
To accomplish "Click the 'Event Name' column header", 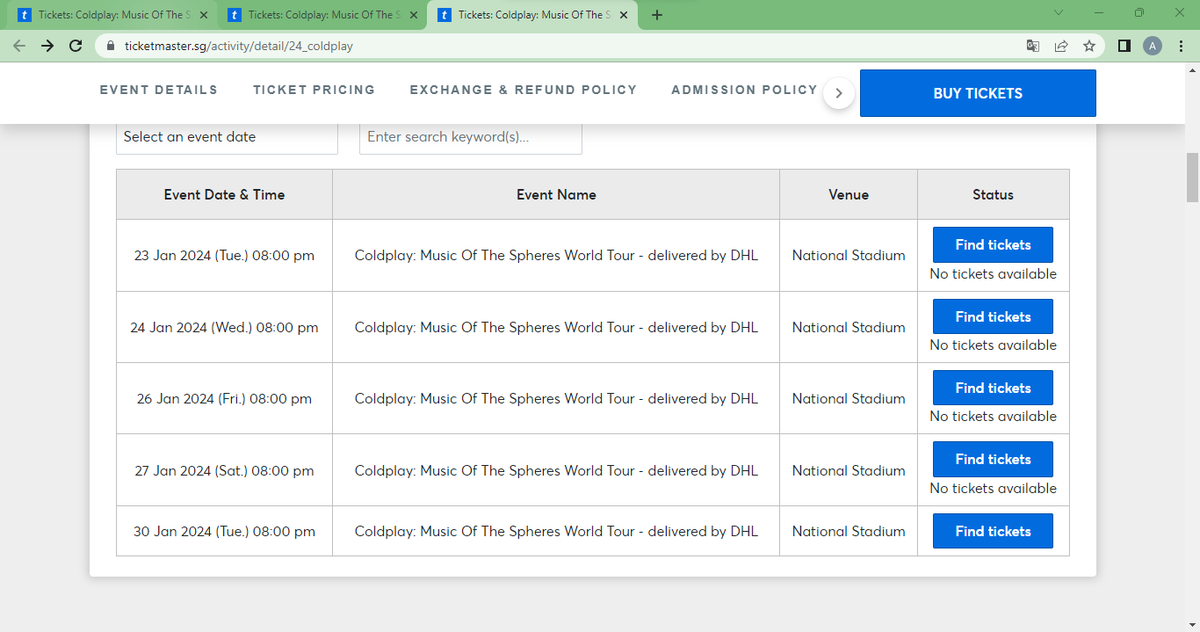I will (556, 195).
